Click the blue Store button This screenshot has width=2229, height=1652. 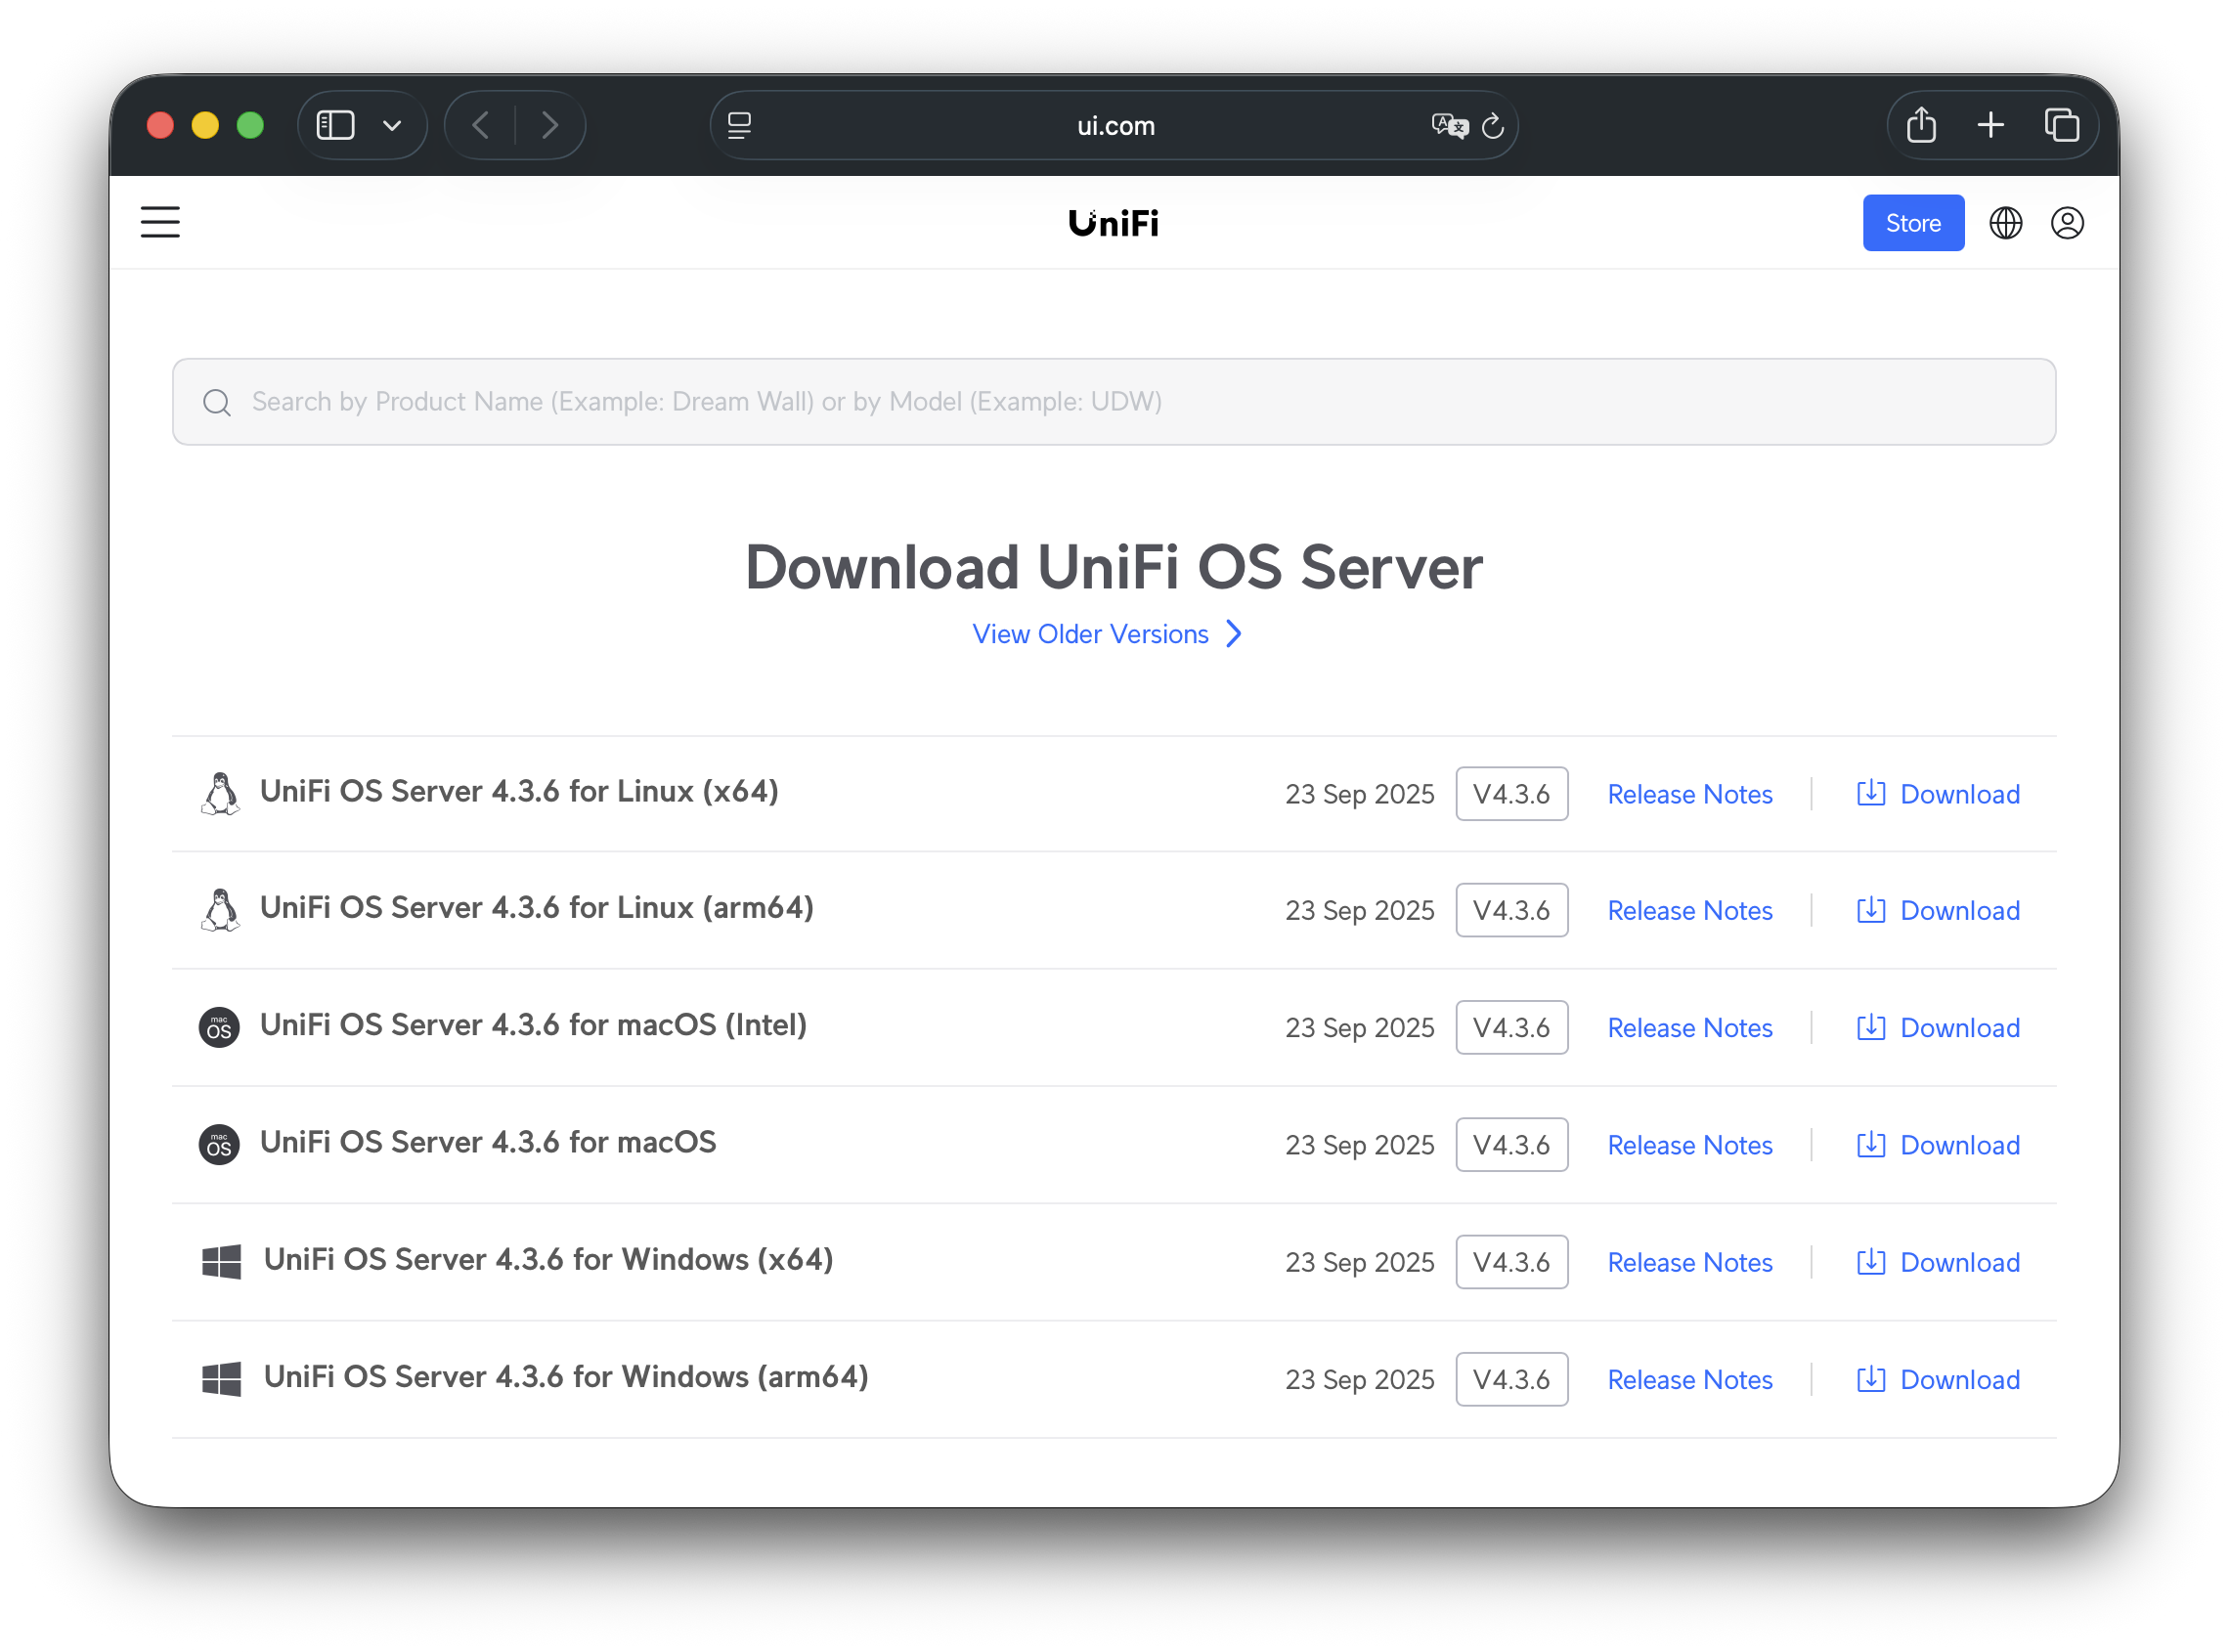(x=1912, y=223)
